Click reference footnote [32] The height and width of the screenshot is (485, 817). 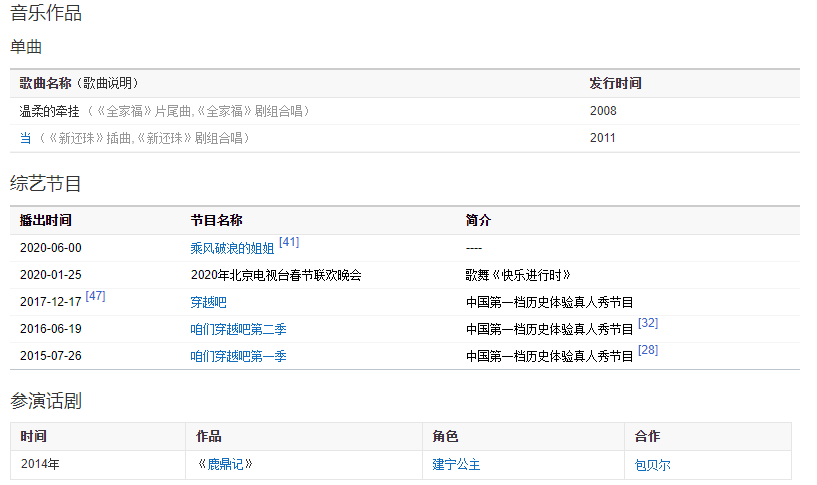coord(648,323)
